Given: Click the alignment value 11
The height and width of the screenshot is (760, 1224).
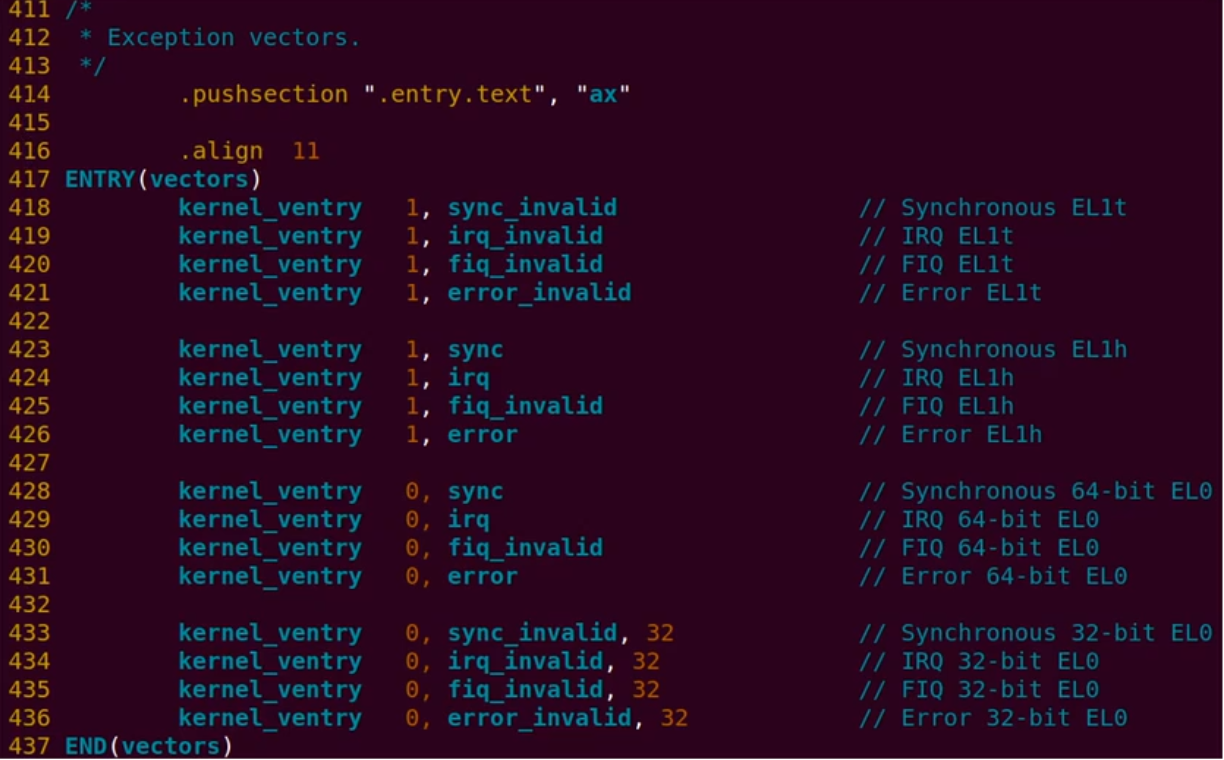Looking at the screenshot, I should coord(306,152).
